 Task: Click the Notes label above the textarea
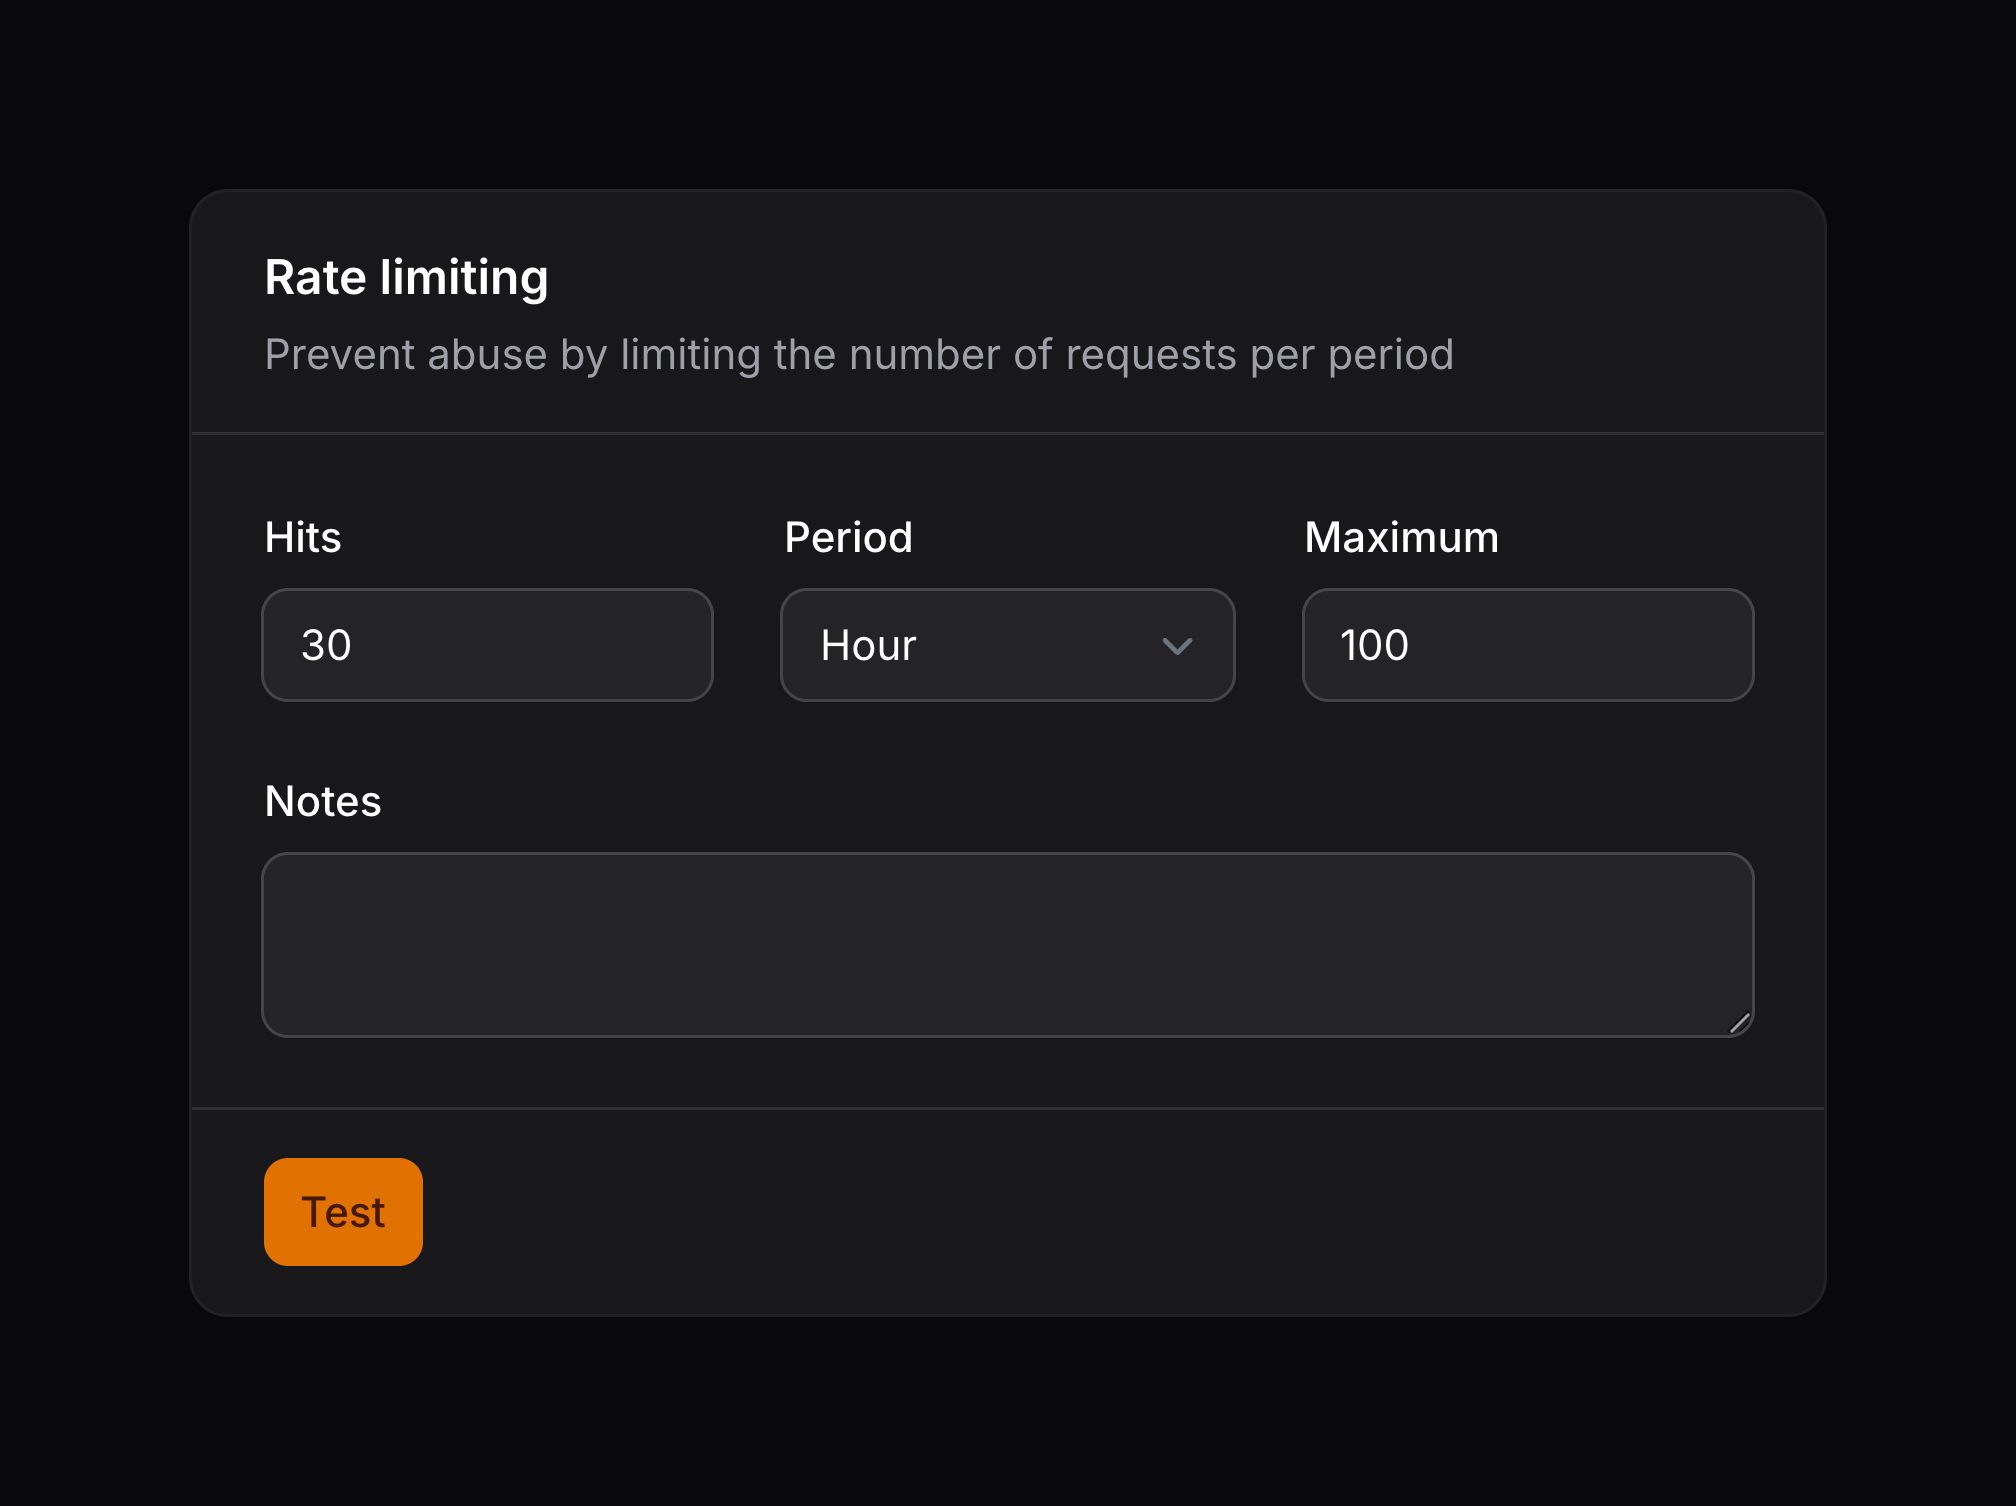[322, 800]
